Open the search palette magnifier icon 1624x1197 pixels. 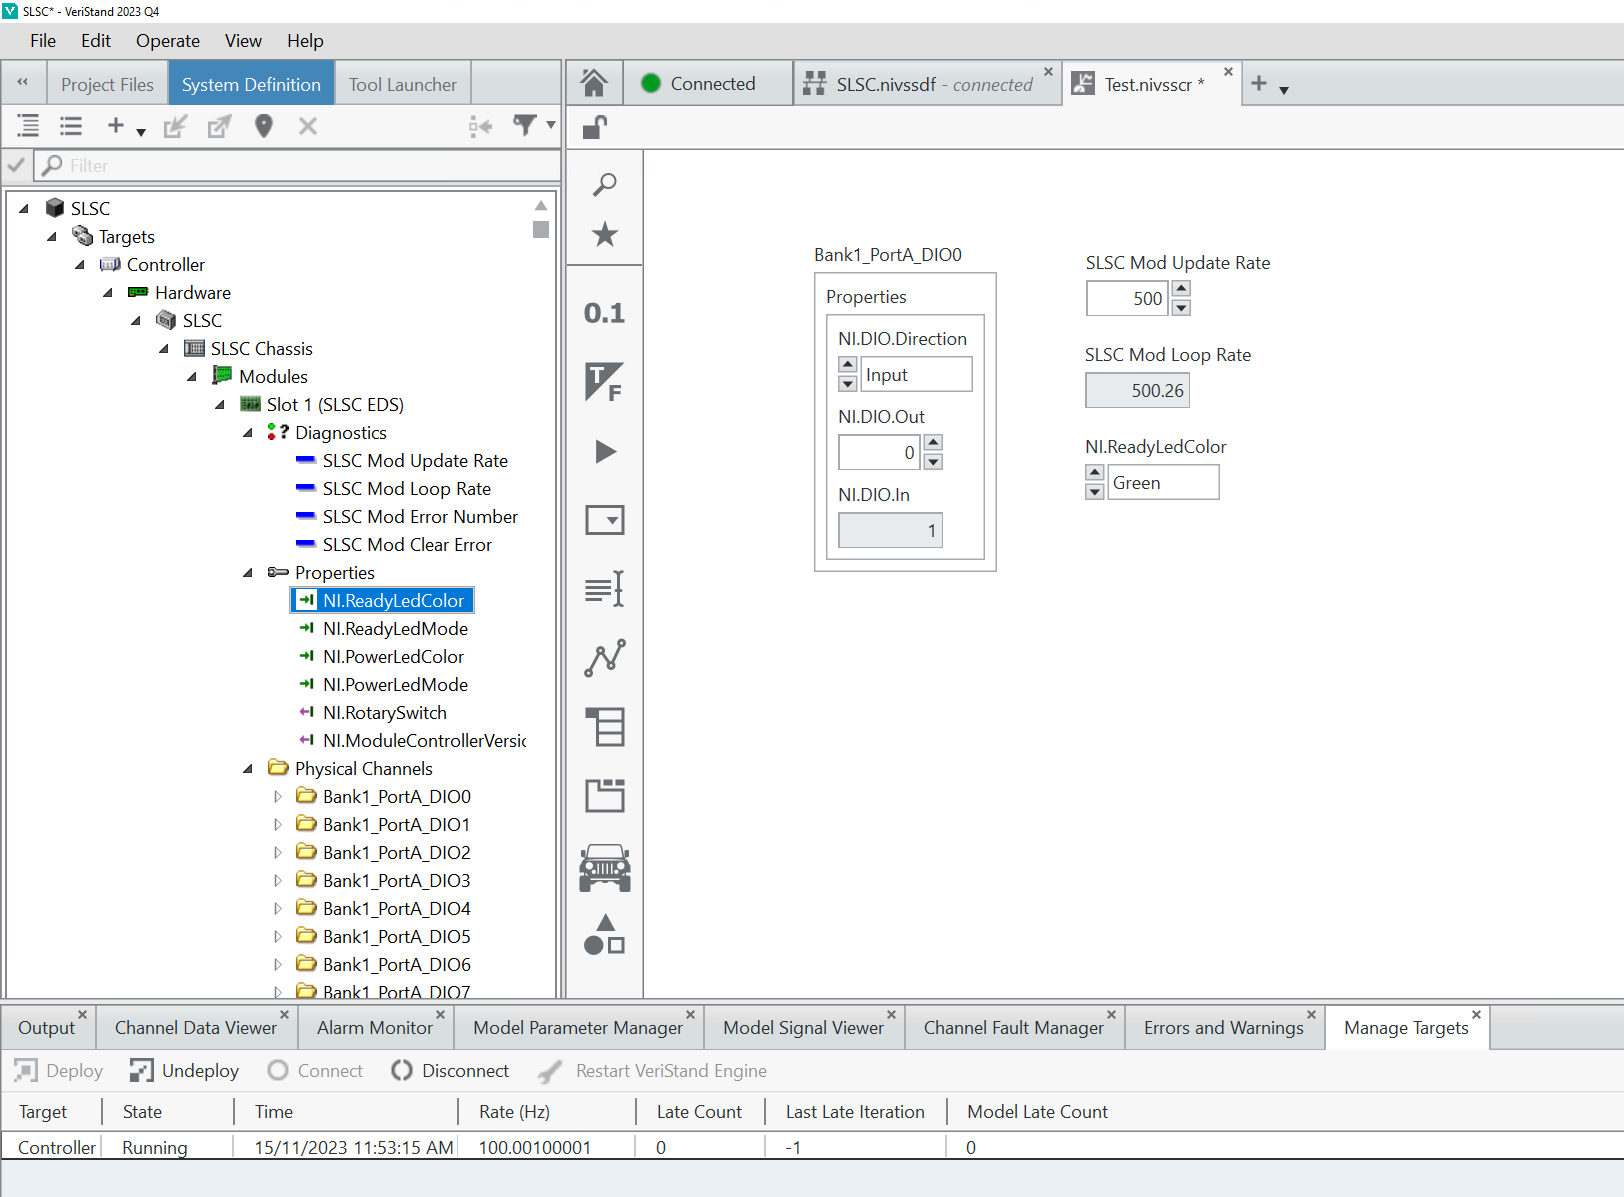(x=605, y=185)
